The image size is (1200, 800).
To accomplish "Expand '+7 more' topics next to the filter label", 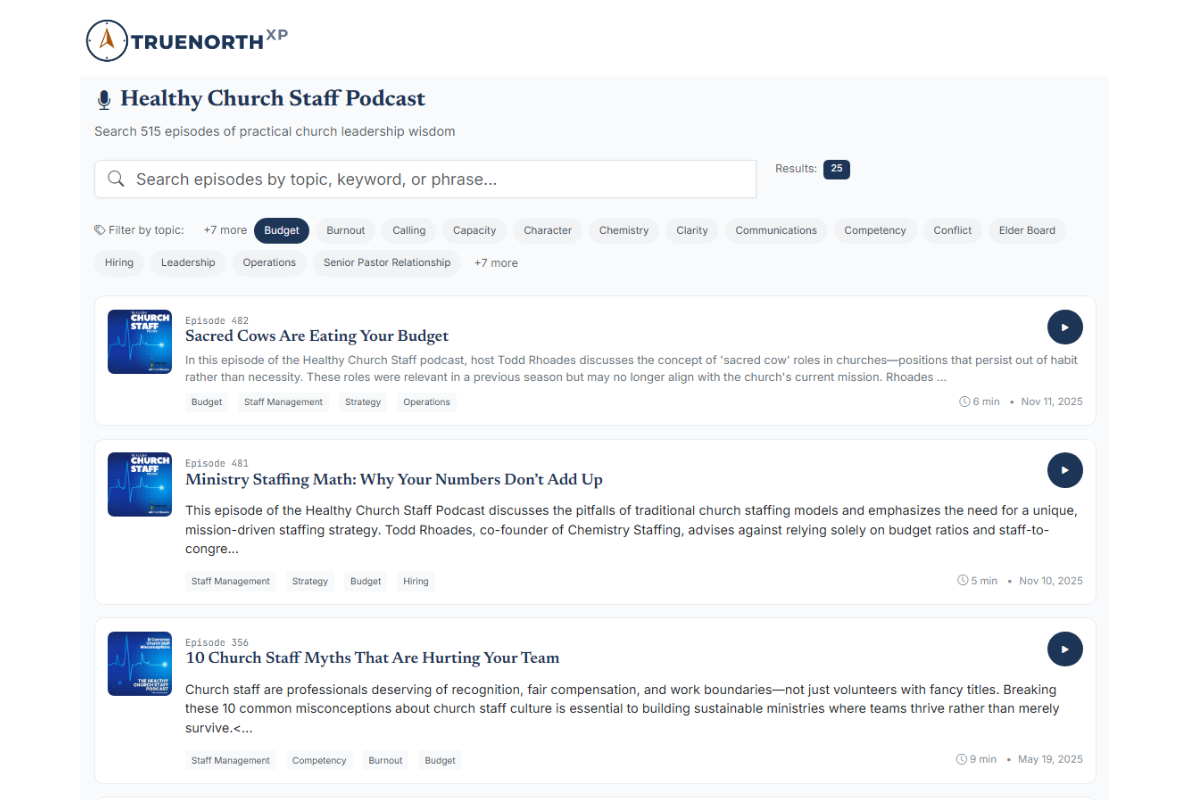I will pos(225,230).
